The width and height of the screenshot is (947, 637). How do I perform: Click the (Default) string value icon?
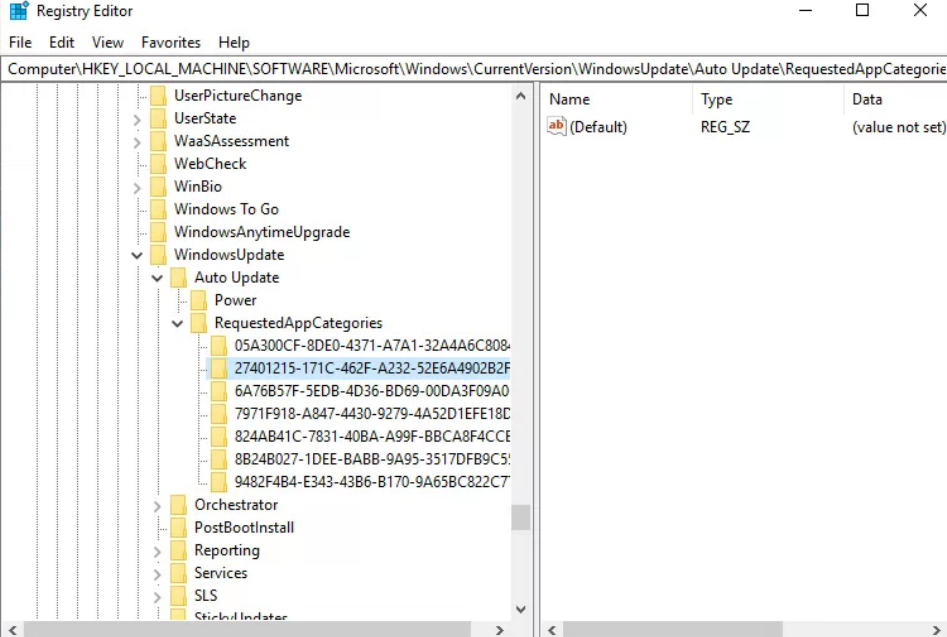(x=556, y=126)
